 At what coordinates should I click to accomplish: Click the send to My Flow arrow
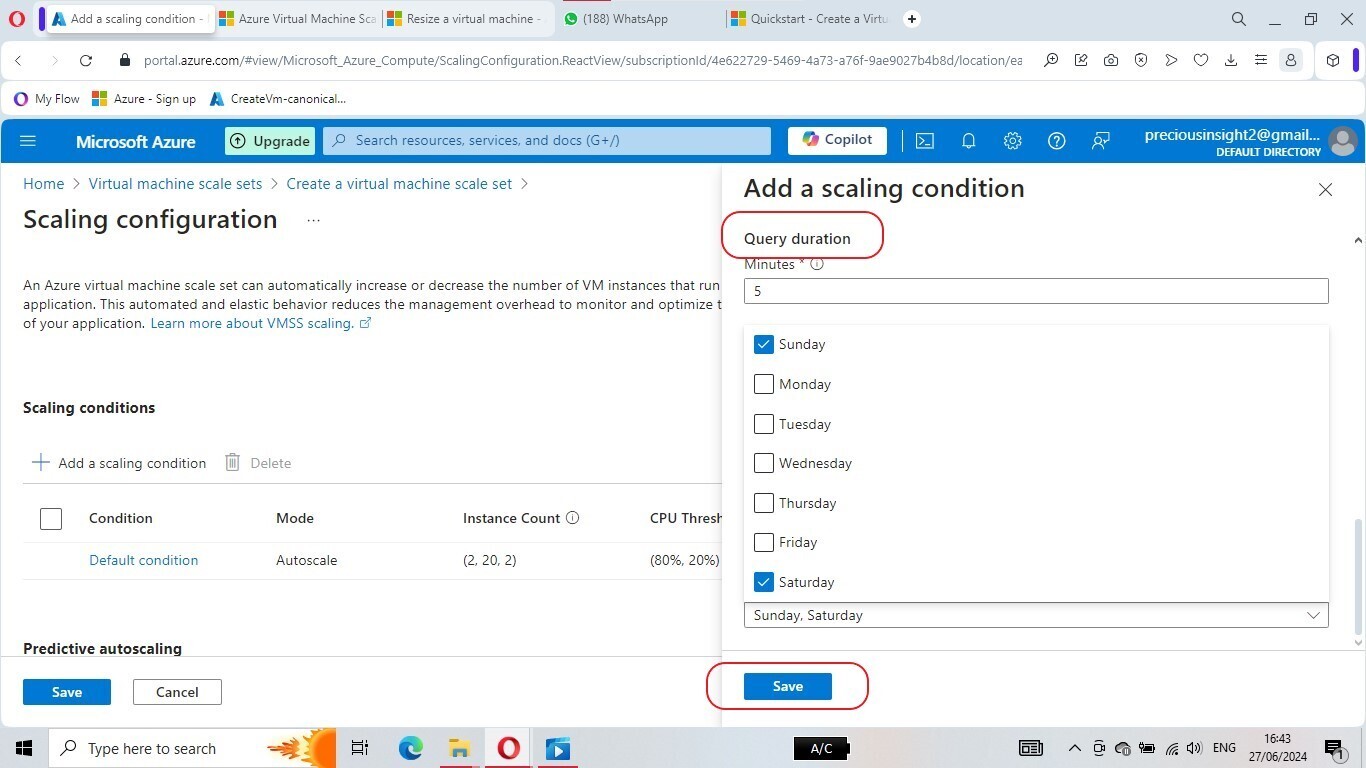coord(1171,60)
